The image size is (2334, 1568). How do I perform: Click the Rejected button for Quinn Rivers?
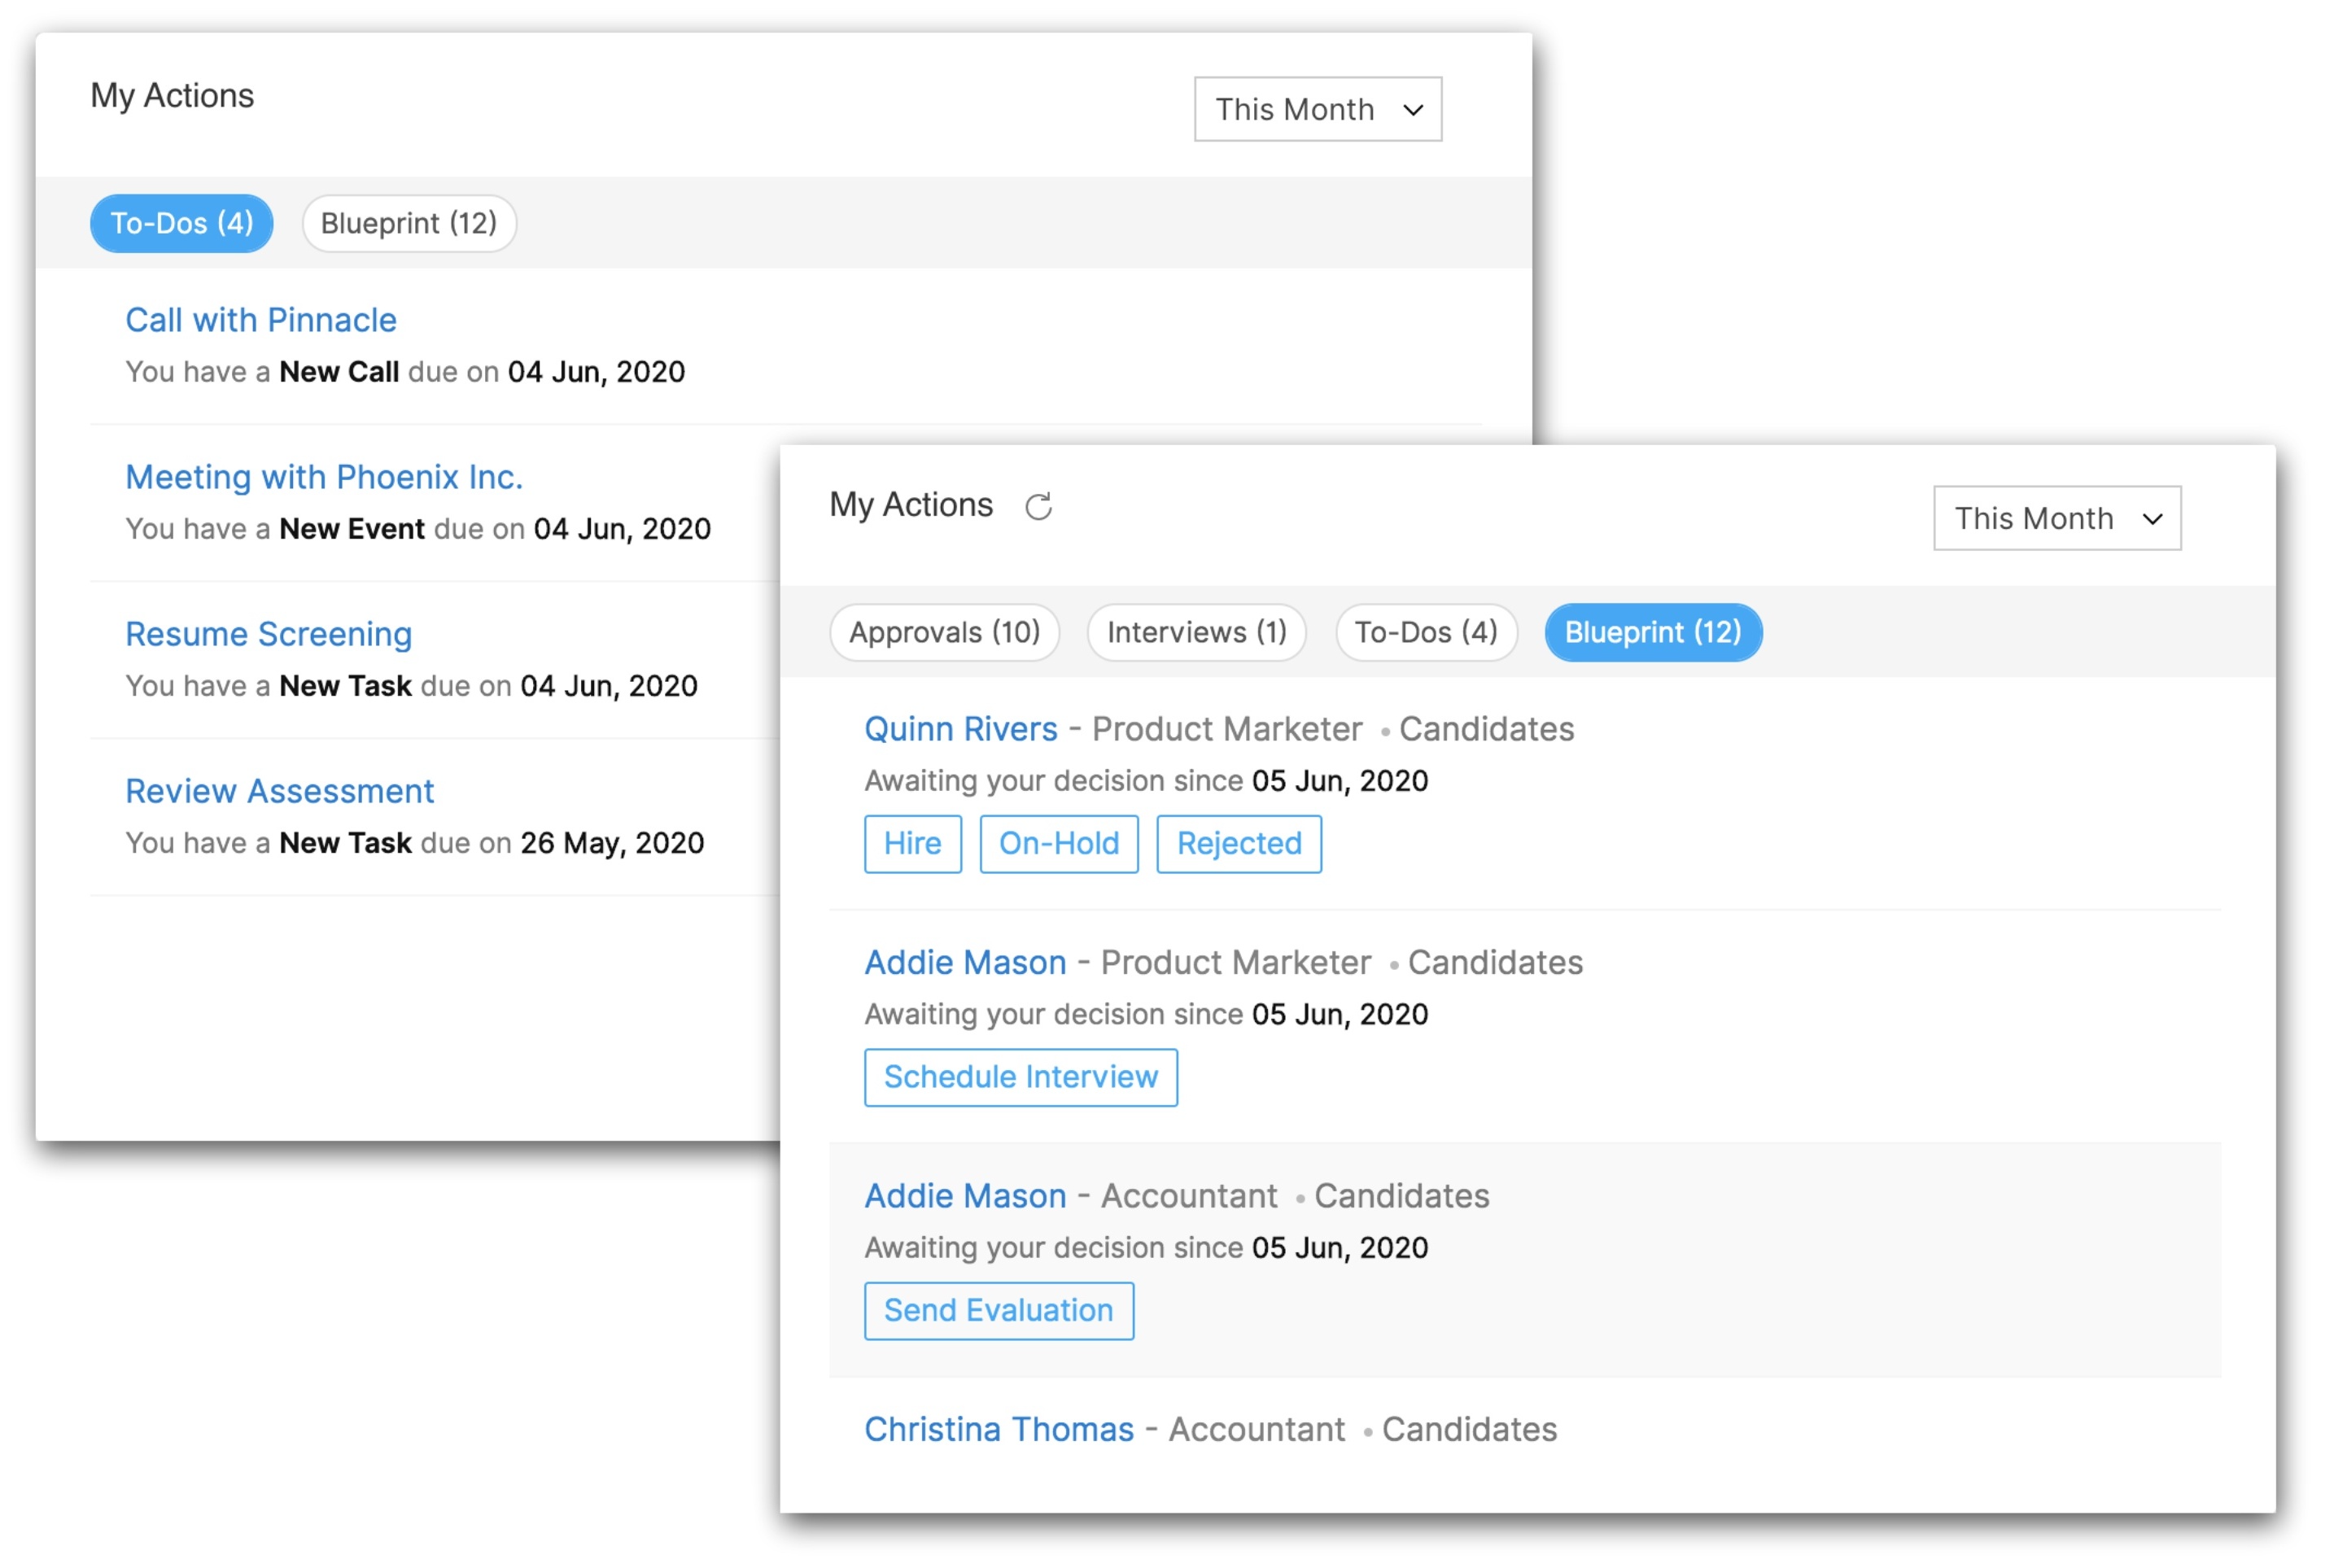click(1238, 843)
